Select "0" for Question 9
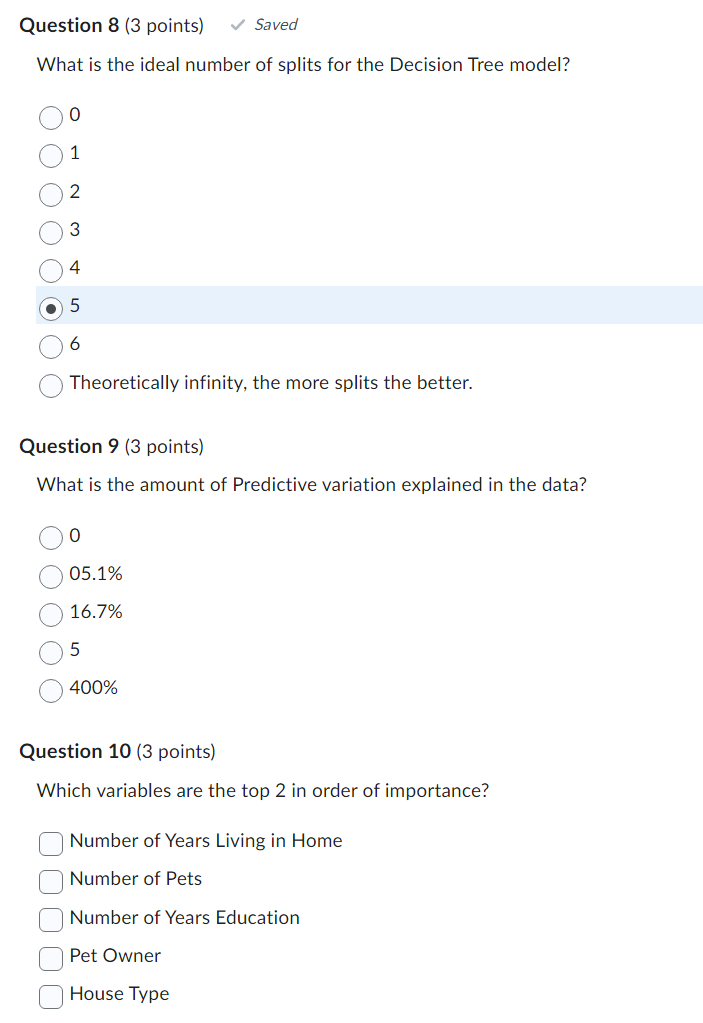703x1023 pixels. [50, 538]
